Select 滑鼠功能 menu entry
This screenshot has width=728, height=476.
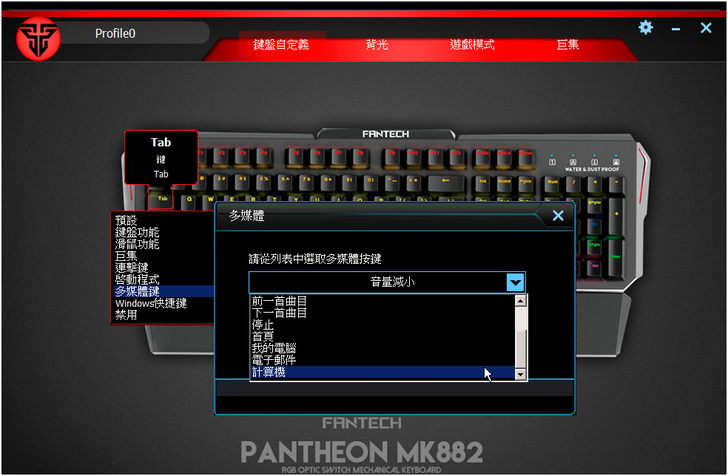pyautogui.click(x=162, y=244)
